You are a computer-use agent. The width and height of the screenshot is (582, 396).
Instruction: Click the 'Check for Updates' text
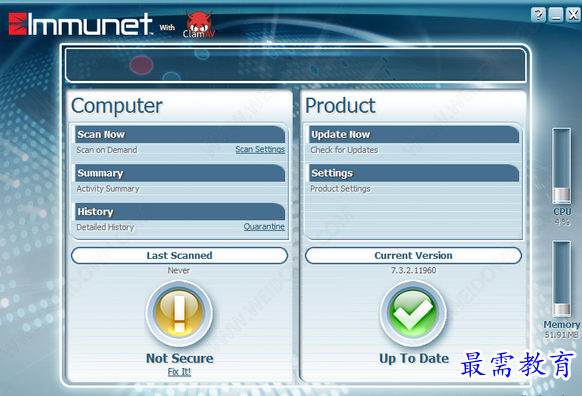(344, 150)
